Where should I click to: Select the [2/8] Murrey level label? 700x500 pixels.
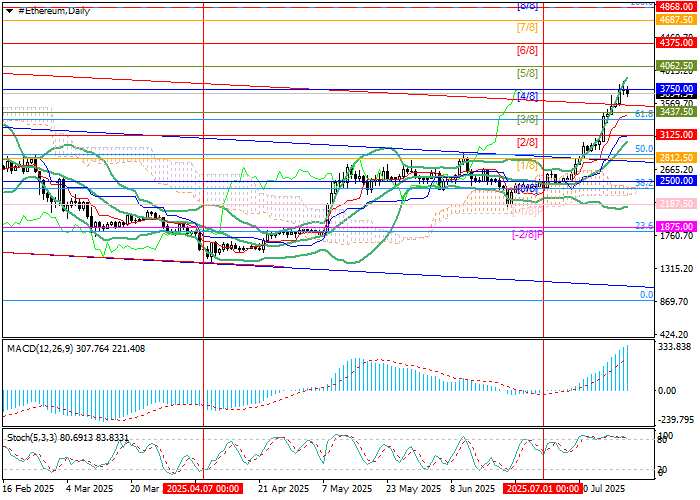527,142
